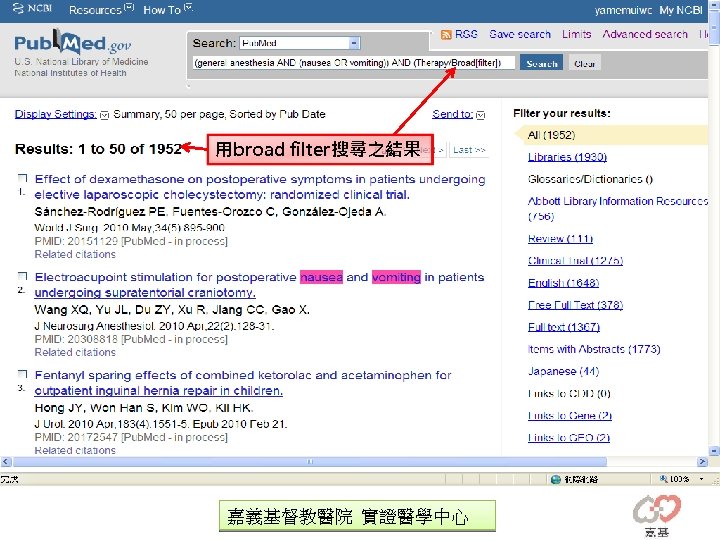Viewport: 720px width, 540px height.
Task: Click the Search button
Action: pos(541,63)
